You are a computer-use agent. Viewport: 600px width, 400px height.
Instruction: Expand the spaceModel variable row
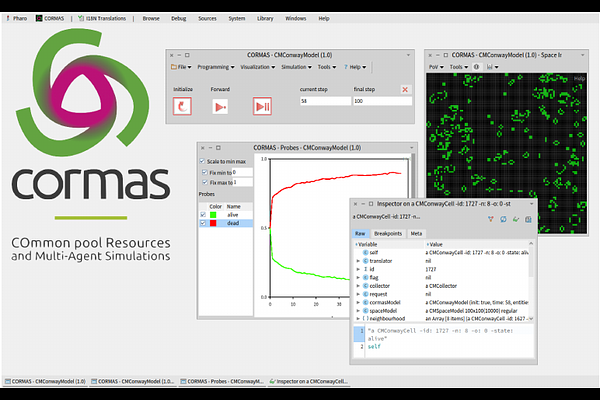point(358,311)
